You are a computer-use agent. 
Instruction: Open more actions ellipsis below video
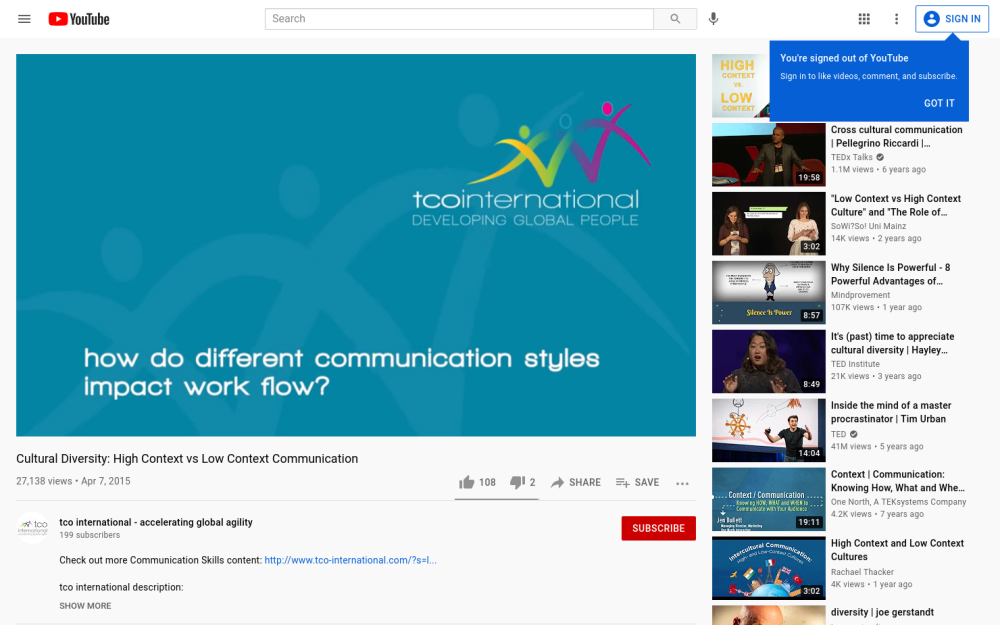pyautogui.click(x=682, y=483)
